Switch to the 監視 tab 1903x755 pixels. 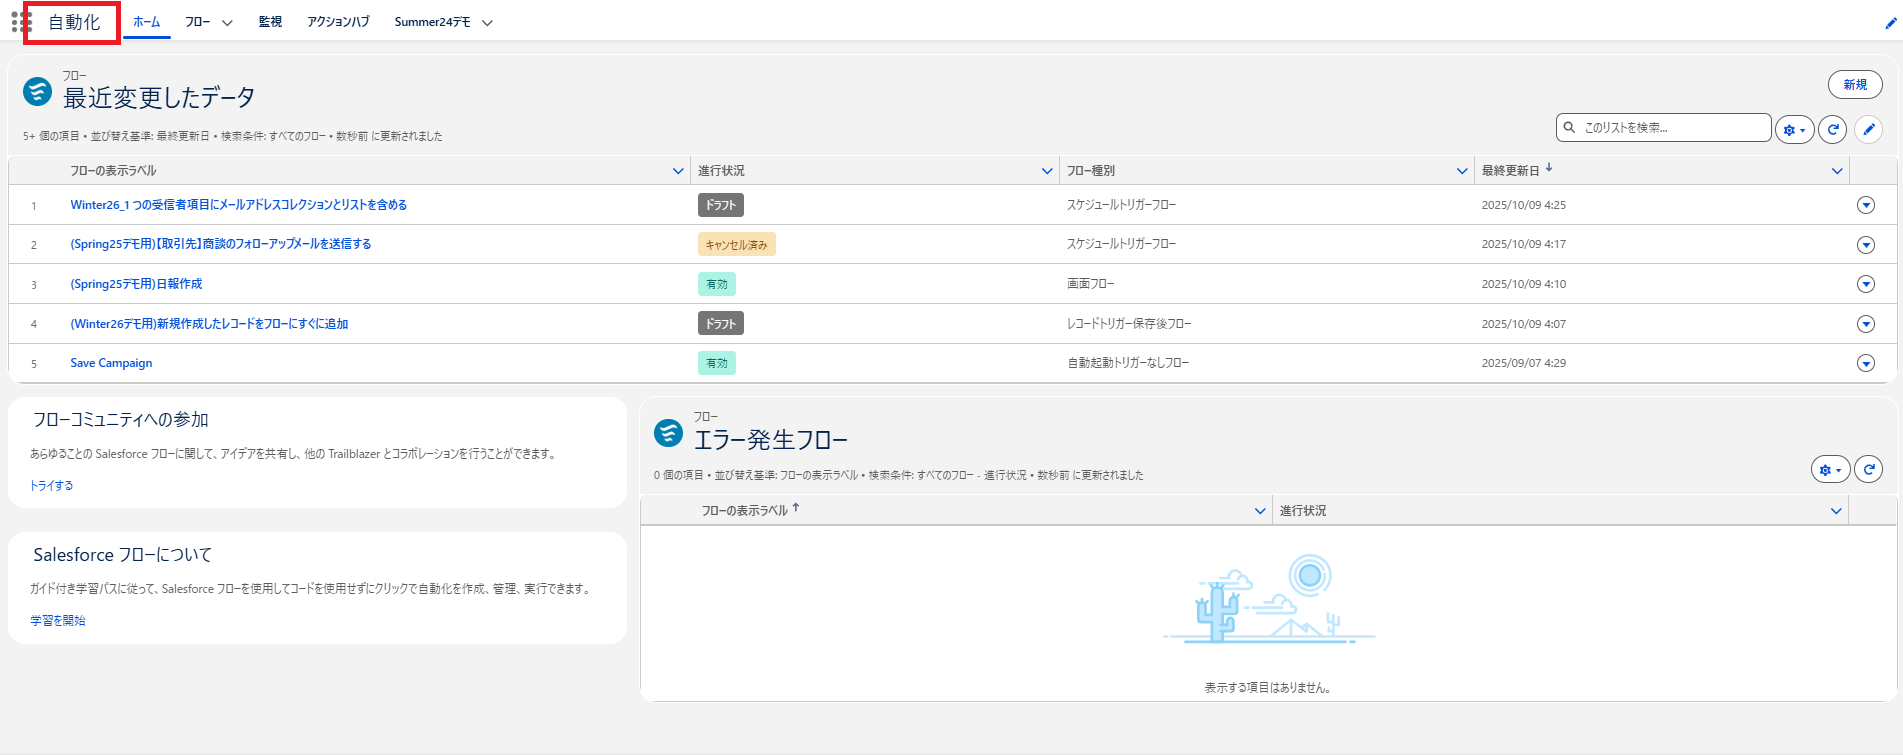pos(270,22)
